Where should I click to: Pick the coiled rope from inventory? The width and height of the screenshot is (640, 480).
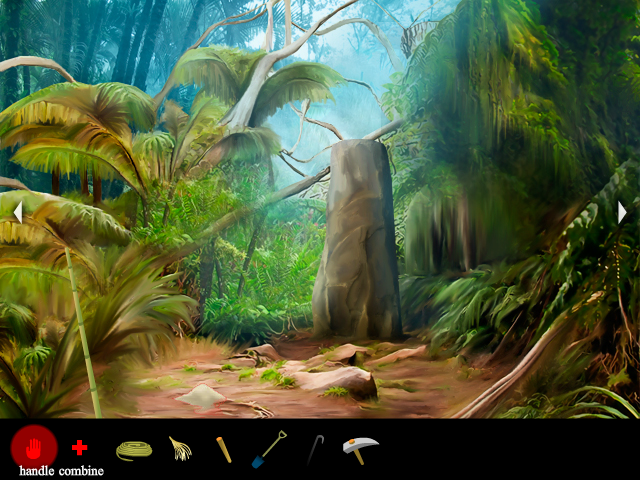[x=134, y=450]
